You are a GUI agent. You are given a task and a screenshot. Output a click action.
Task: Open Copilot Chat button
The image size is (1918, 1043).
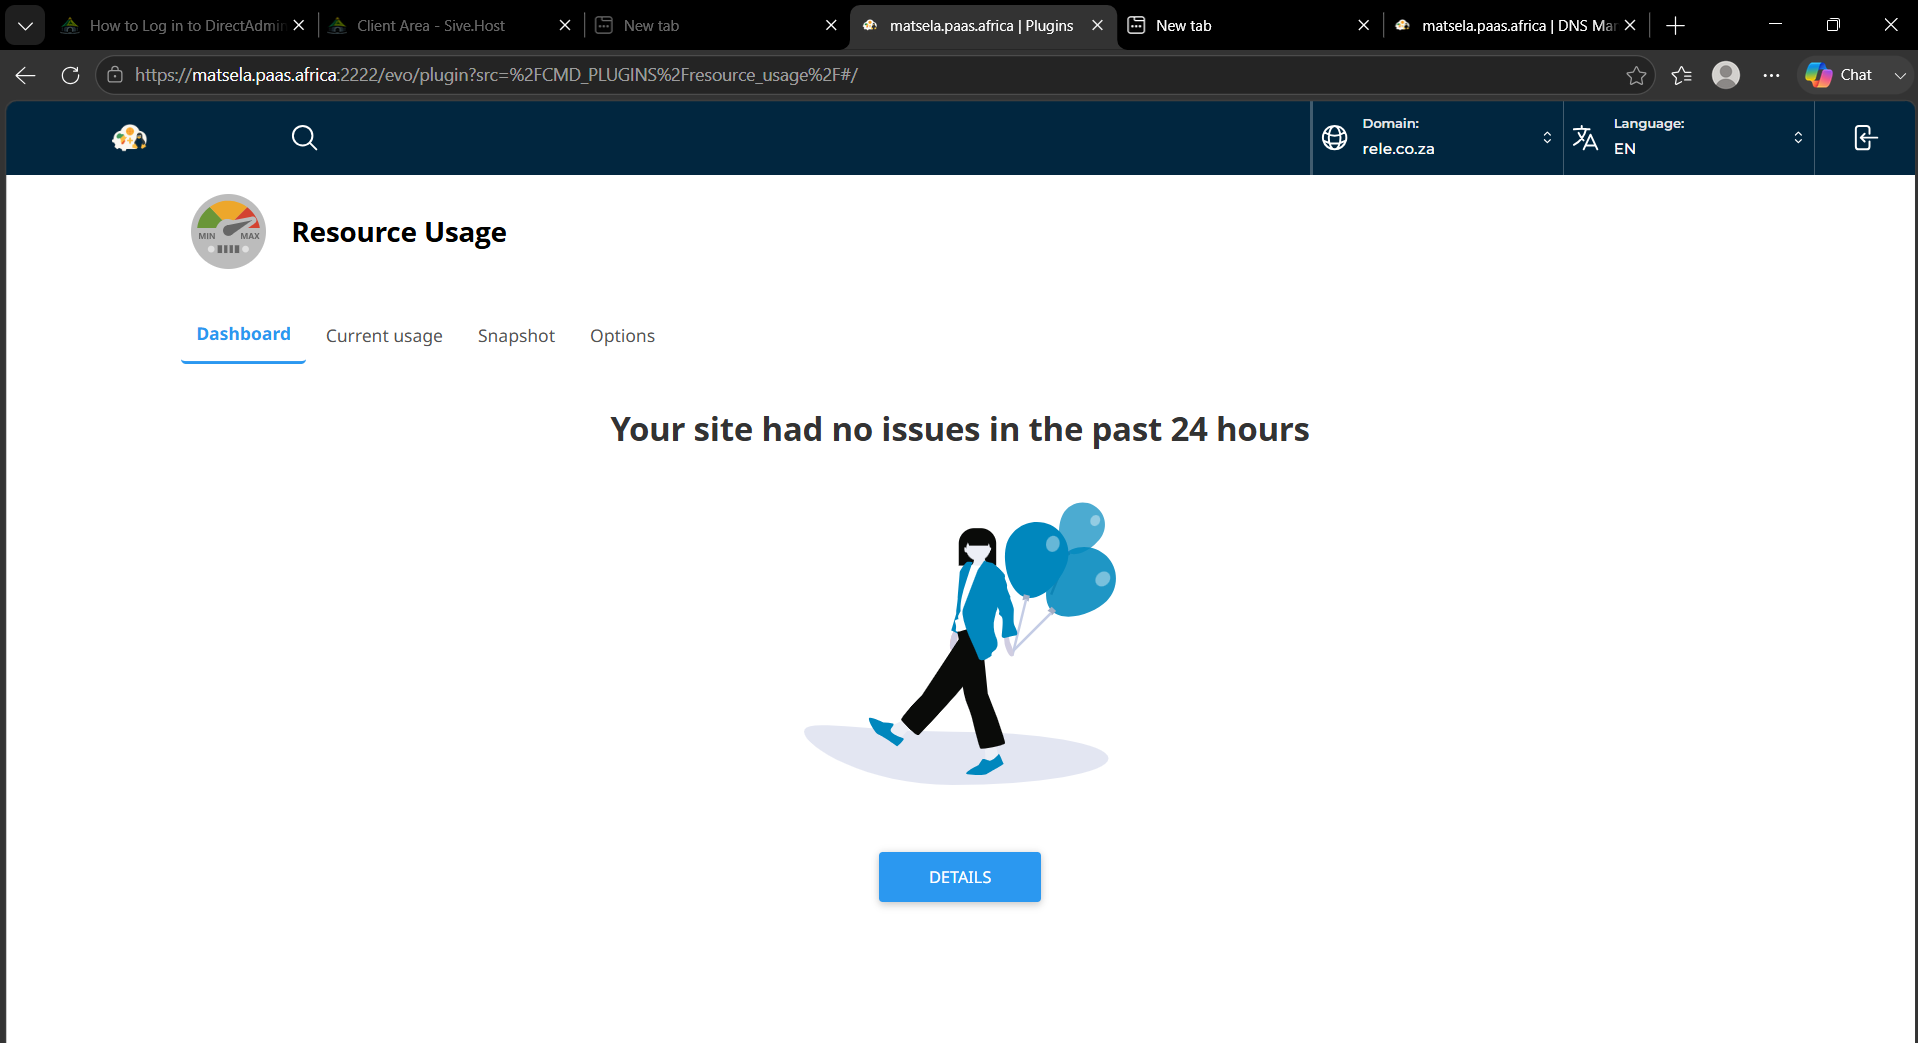click(1838, 75)
